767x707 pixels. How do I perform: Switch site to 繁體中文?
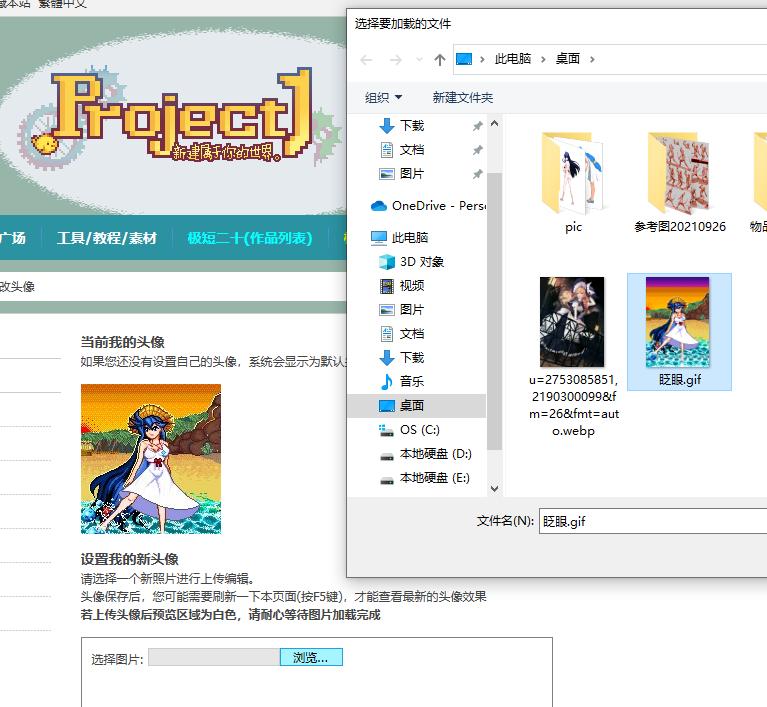tap(62, 4)
